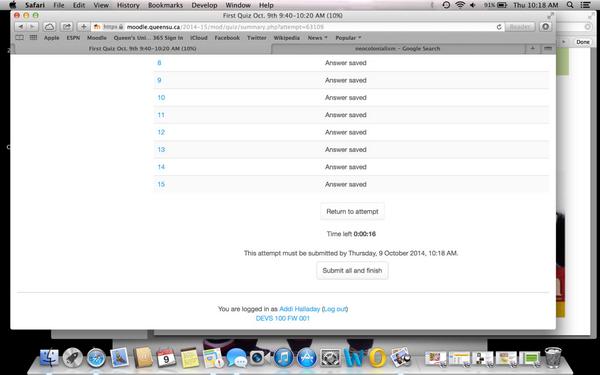The height and width of the screenshot is (375, 600).
Task: Open Microsoft Word icon in Dock
Action: coord(353,357)
